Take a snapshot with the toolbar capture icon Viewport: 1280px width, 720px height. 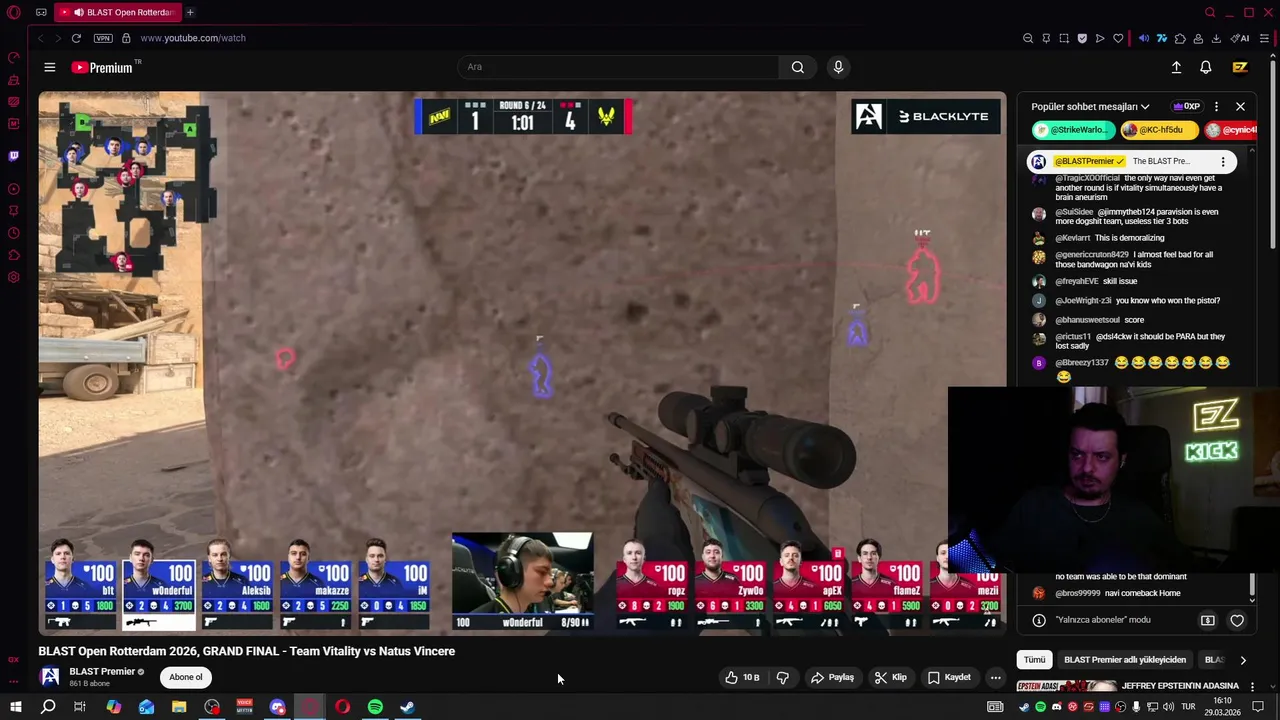(x=1064, y=38)
